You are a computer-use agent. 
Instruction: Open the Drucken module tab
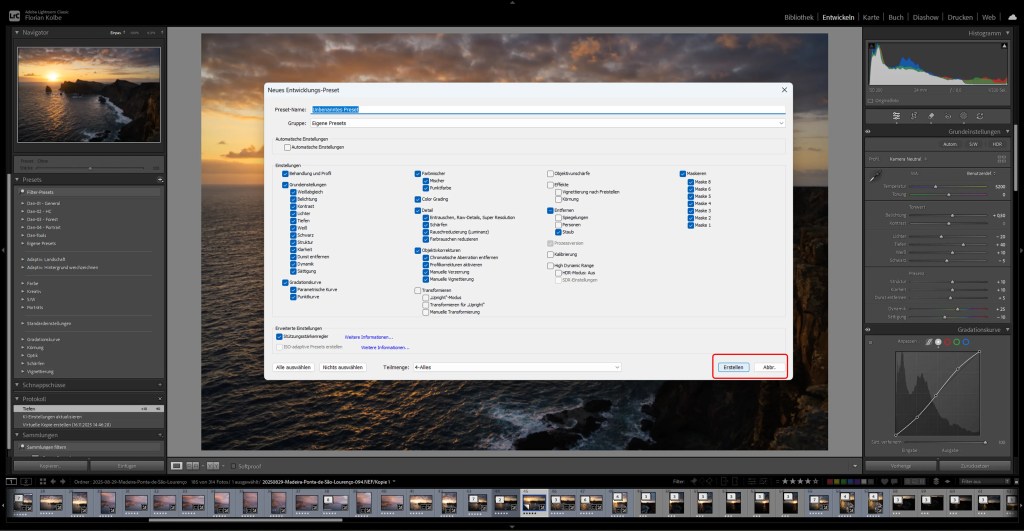pyautogui.click(x=959, y=17)
